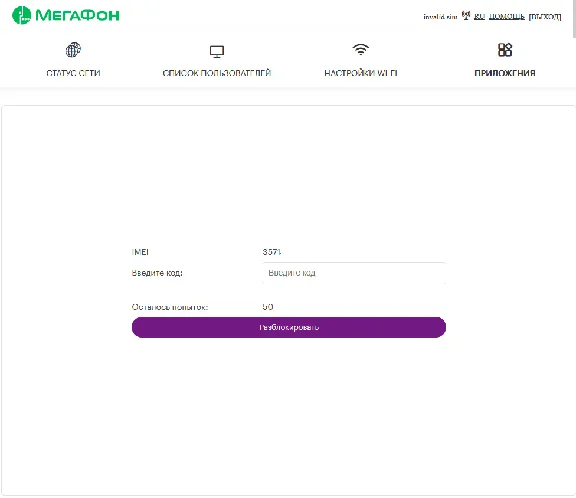Click the MegaFon logo
Viewport: 576px width, 498px height.
click(66, 15)
